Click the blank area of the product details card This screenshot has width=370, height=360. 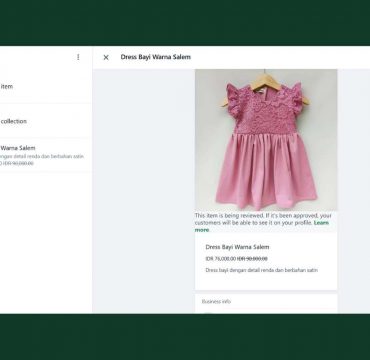266,282
